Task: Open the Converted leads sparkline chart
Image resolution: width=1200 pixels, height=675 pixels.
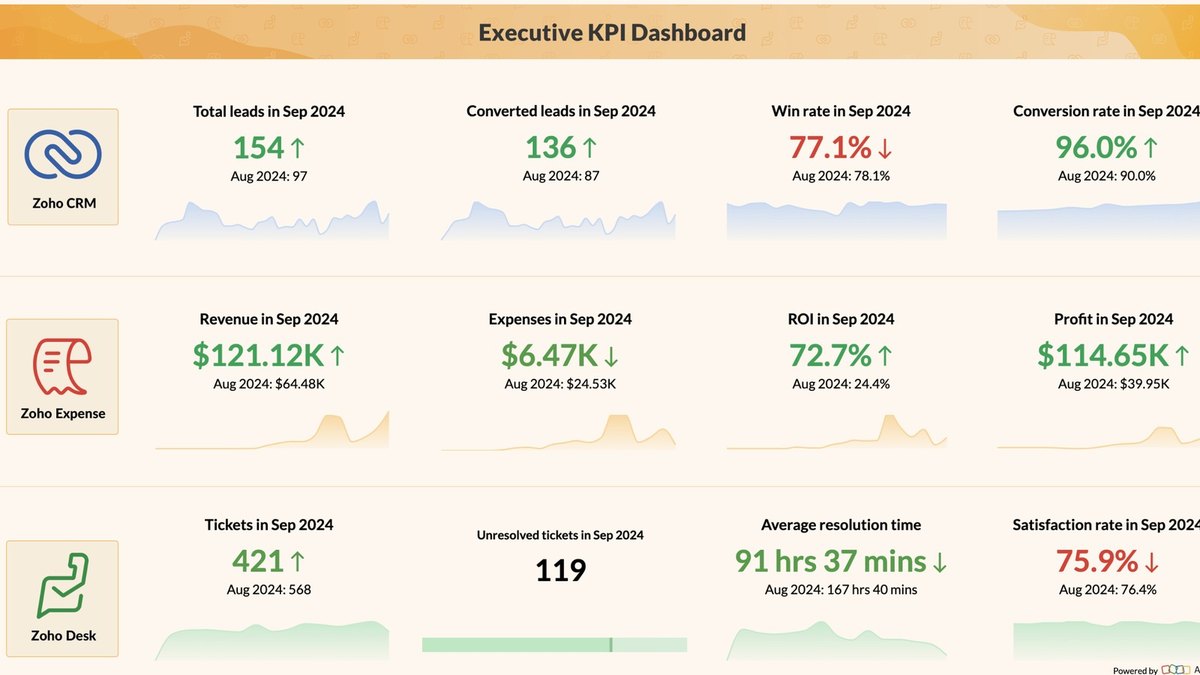Action: 558,220
